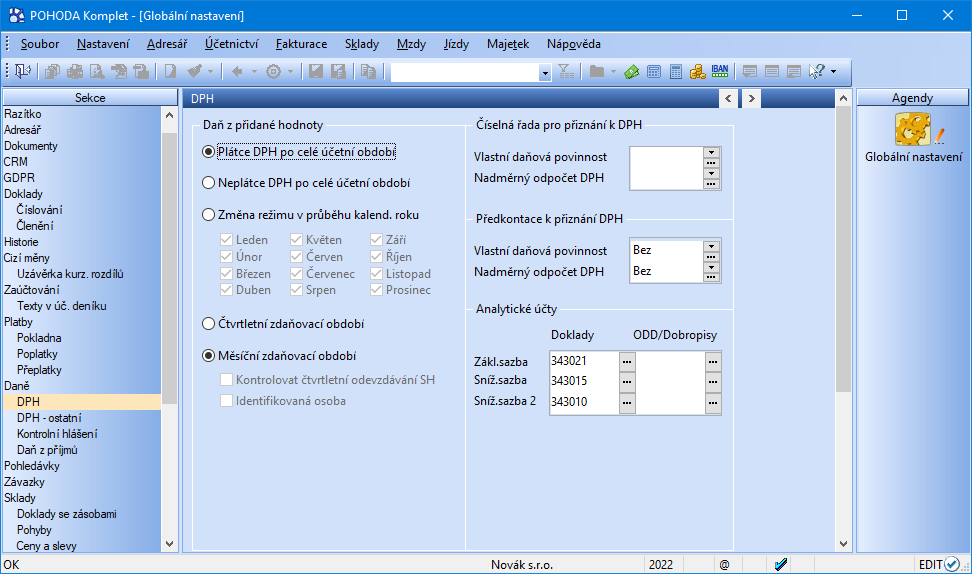Click the IBAN toolbar icon
Screen dimensions: 972x574
[x=720, y=71]
